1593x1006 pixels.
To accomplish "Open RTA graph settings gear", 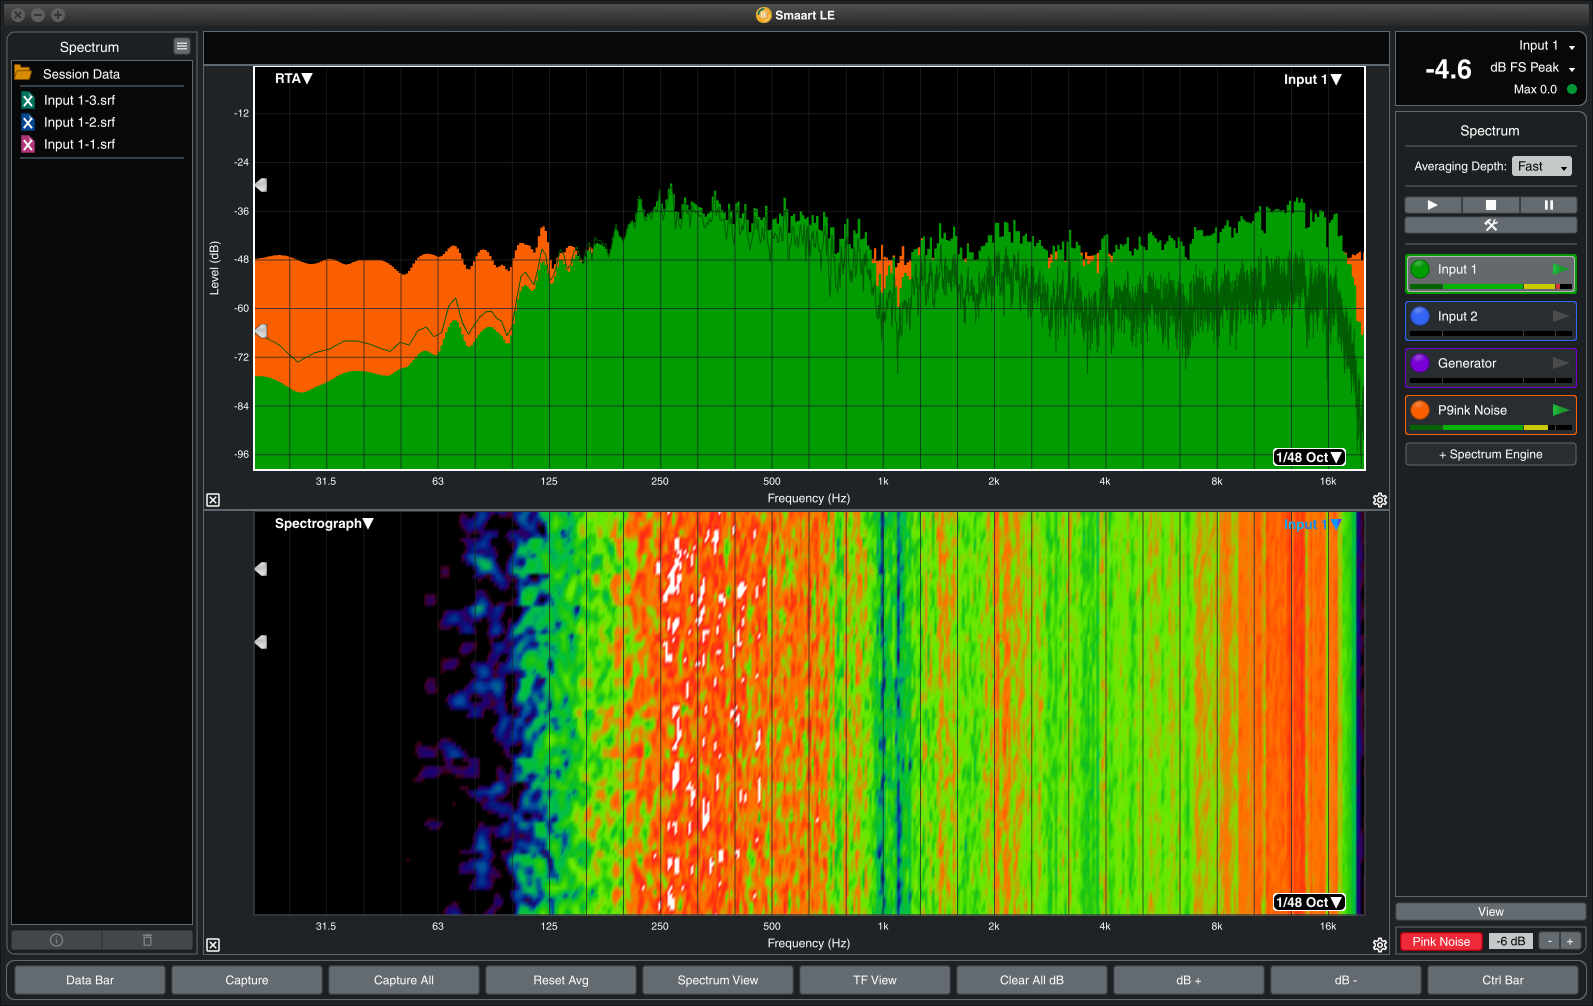I will click(x=1380, y=500).
